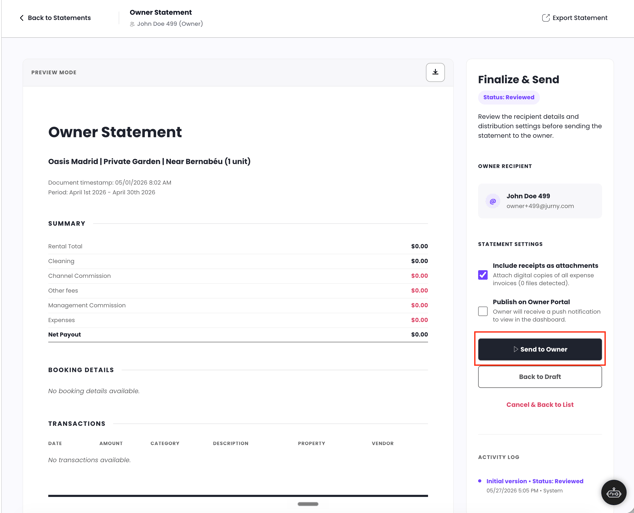The image size is (634, 513).
Task: Click the Expenses summary label
Action: point(61,320)
